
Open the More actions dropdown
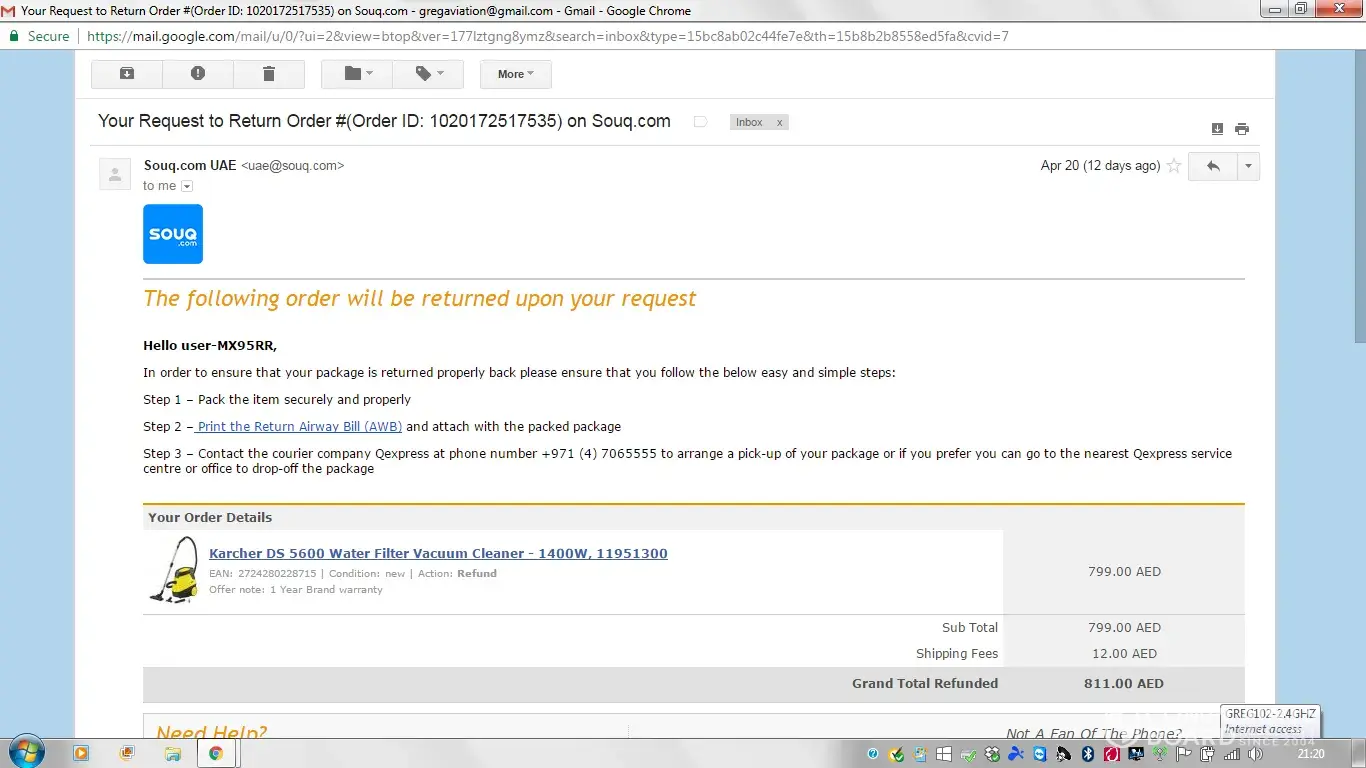tap(516, 74)
